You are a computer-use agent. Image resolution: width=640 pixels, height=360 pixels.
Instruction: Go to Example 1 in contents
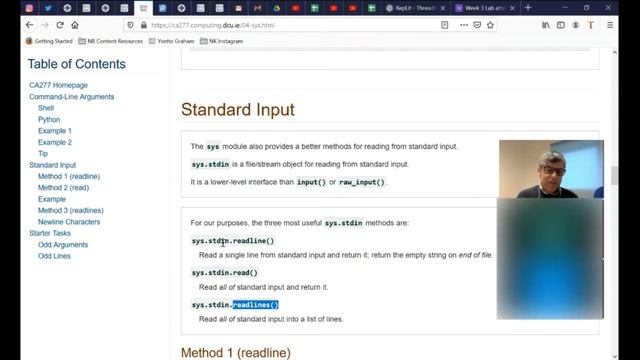[x=55, y=131]
